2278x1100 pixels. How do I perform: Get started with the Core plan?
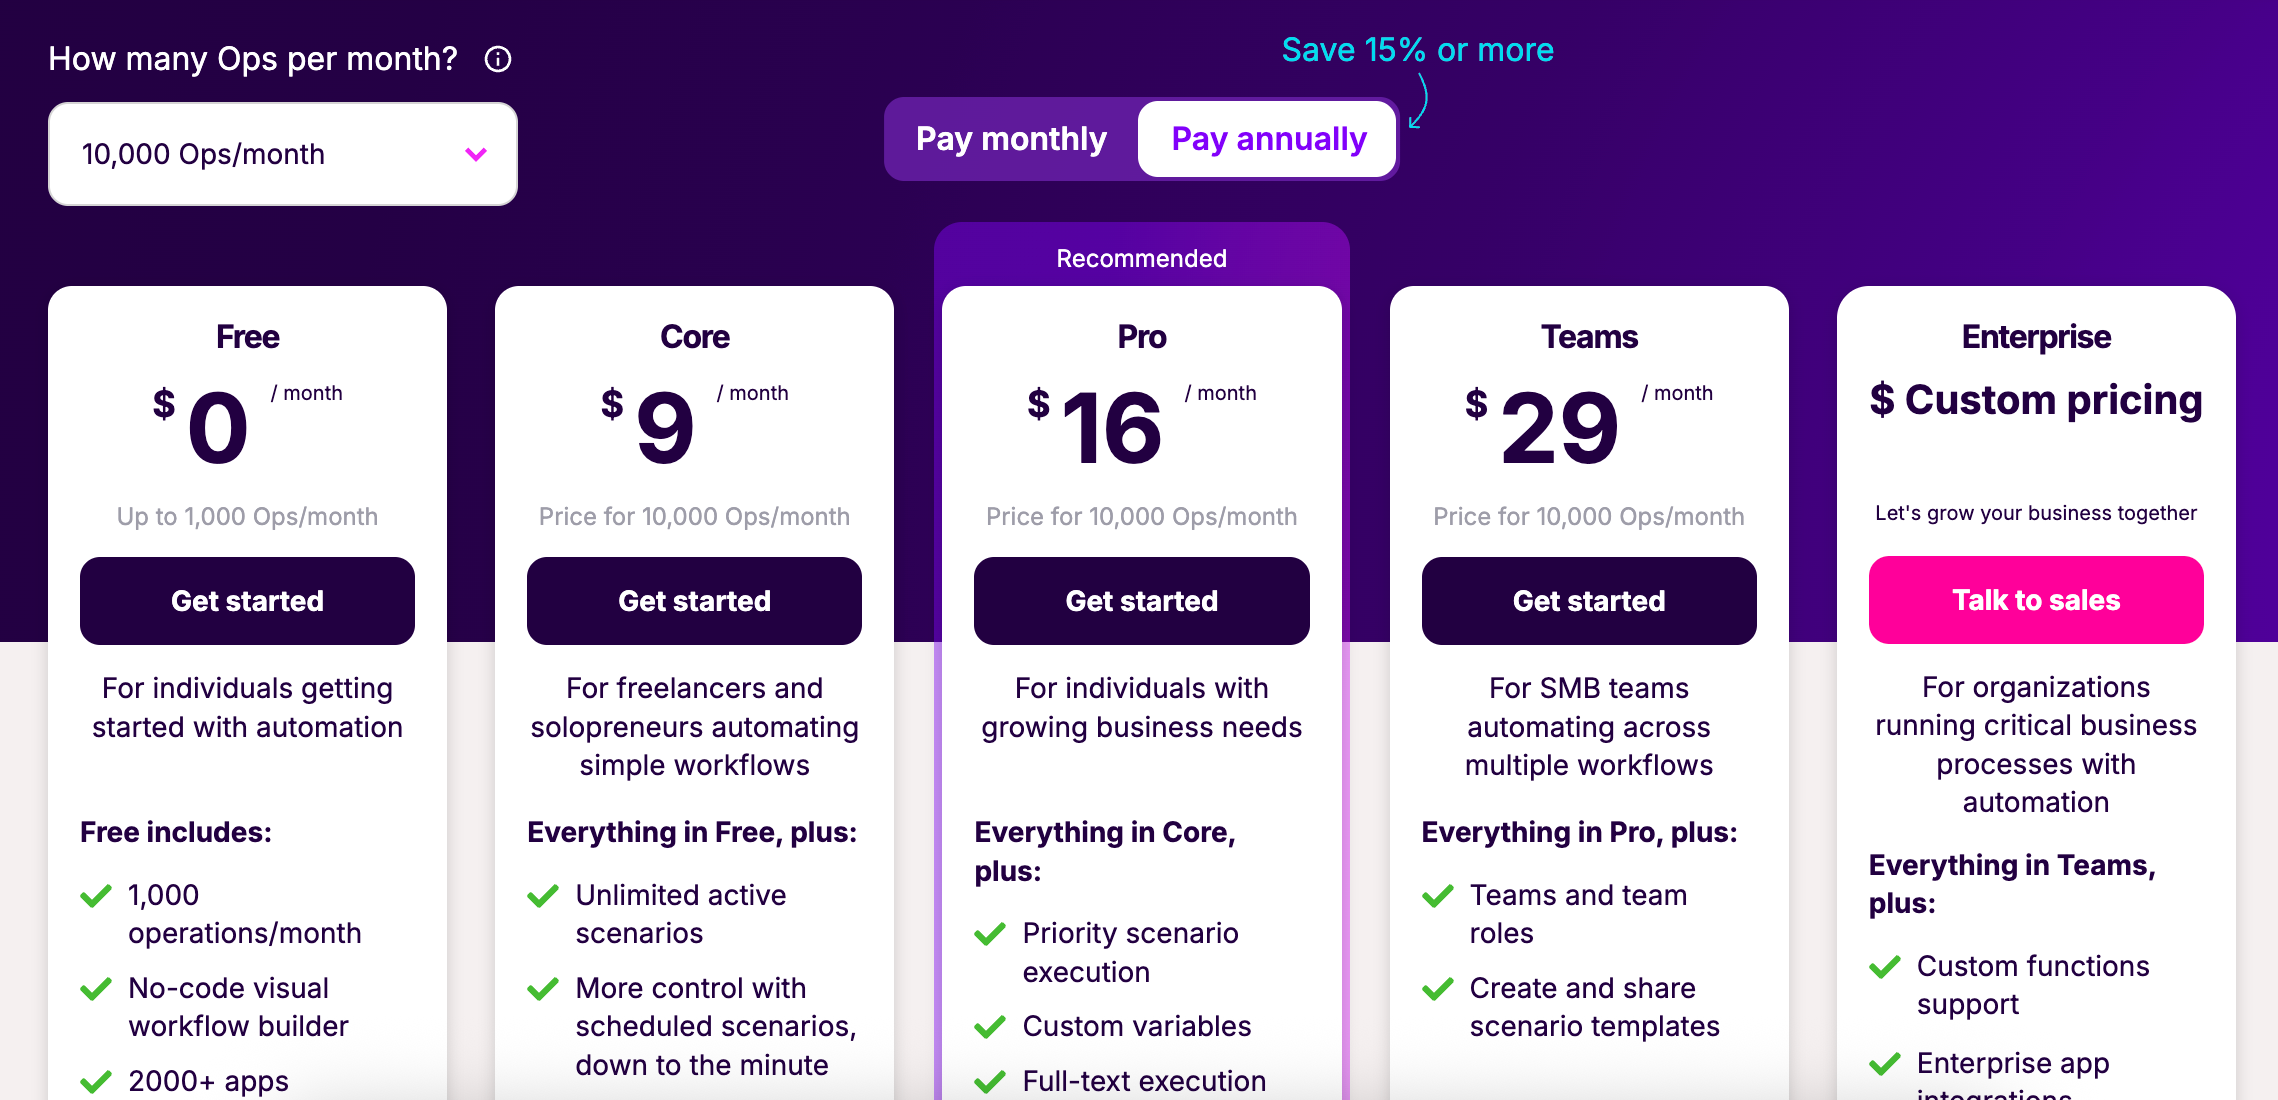[x=695, y=601]
